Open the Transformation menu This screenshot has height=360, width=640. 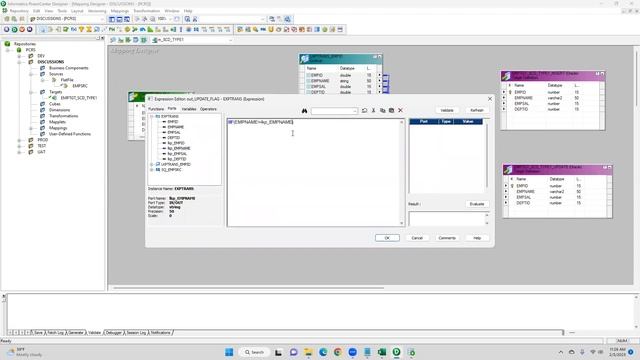pyautogui.click(x=147, y=11)
